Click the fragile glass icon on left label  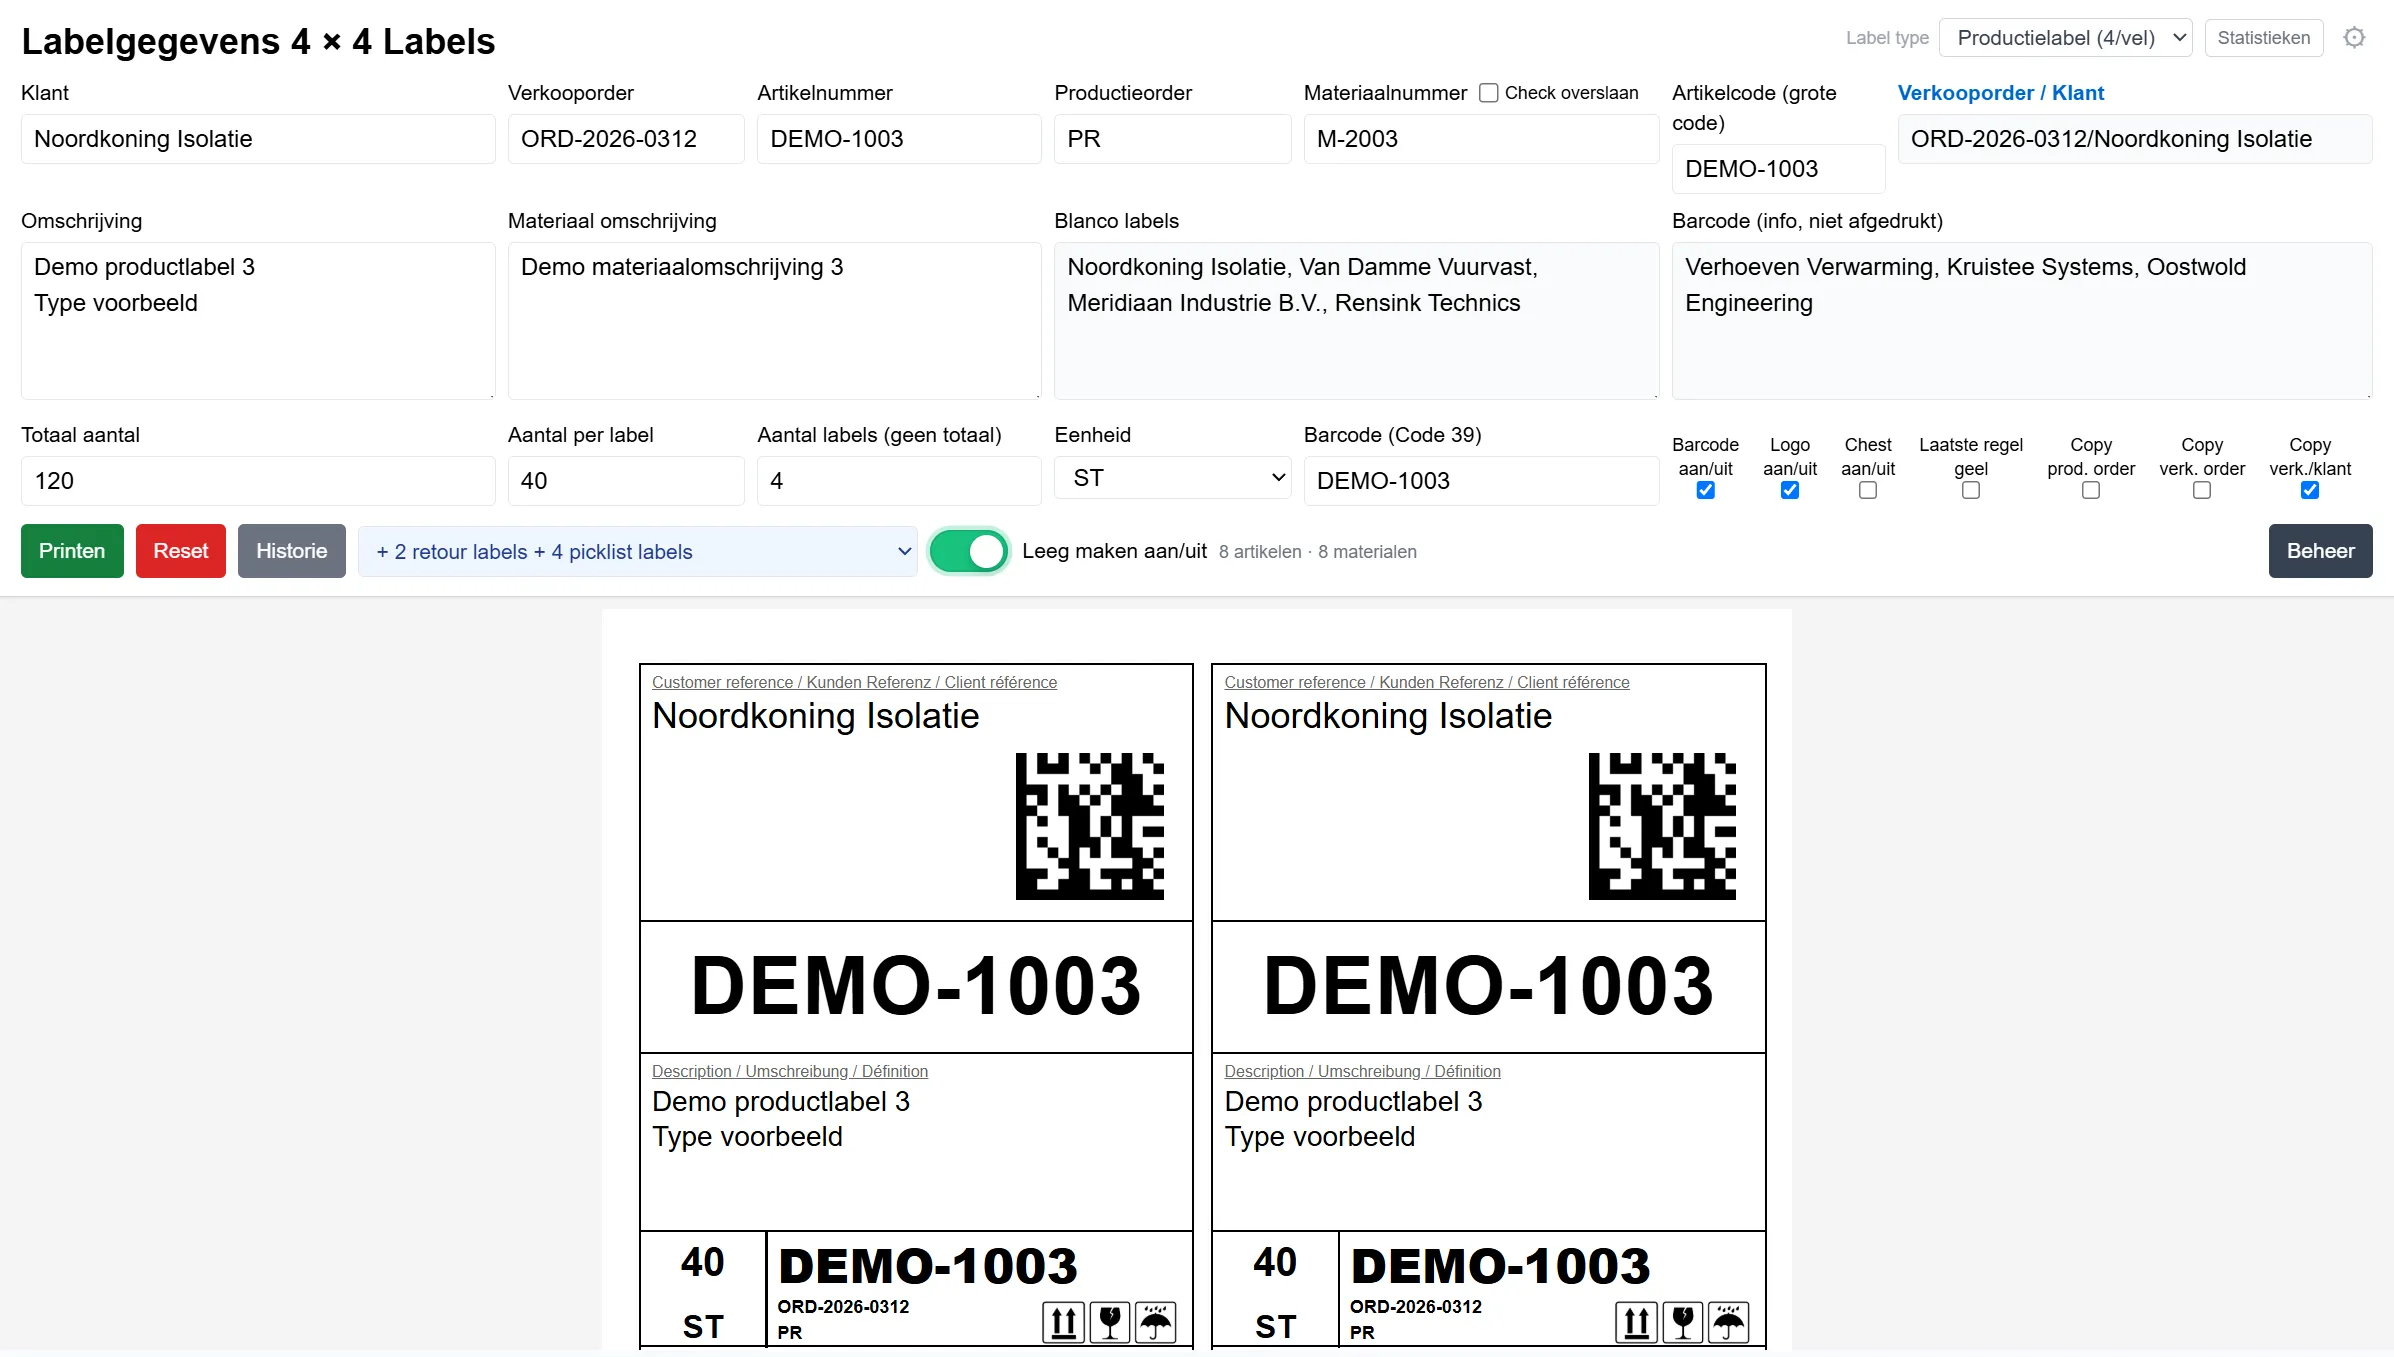coord(1110,1322)
